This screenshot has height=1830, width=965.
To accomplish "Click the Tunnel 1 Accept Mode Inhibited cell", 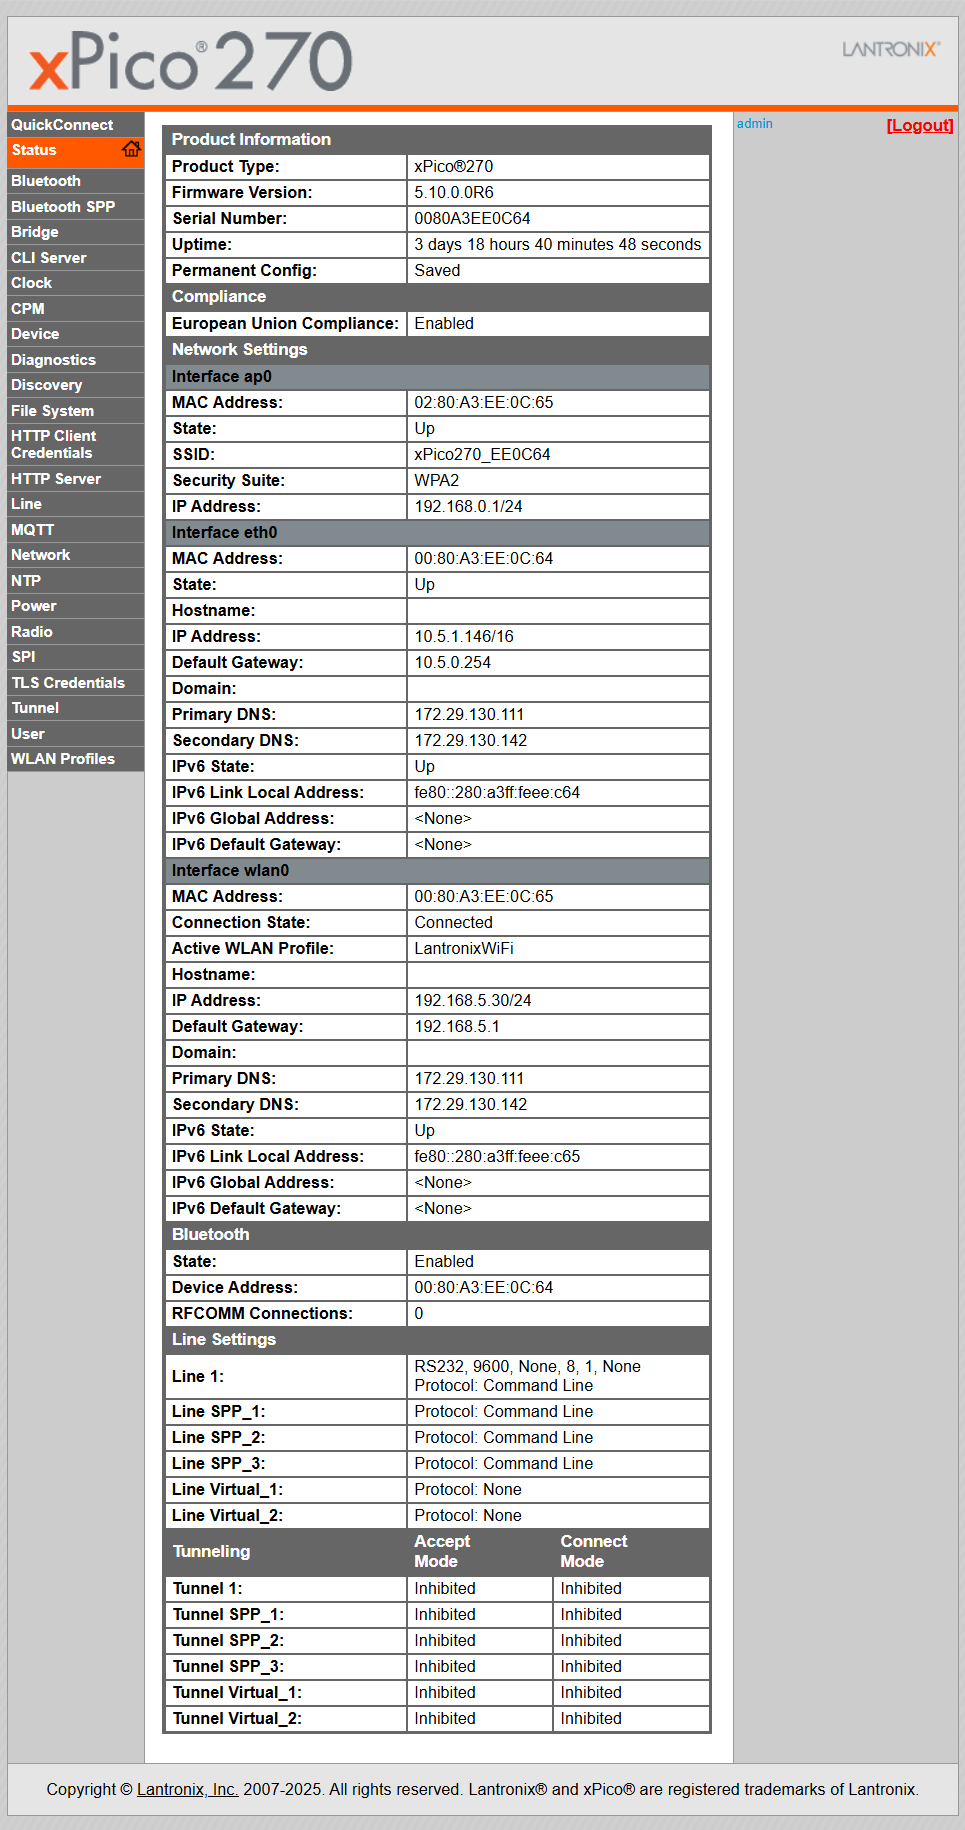I will [480, 1589].
